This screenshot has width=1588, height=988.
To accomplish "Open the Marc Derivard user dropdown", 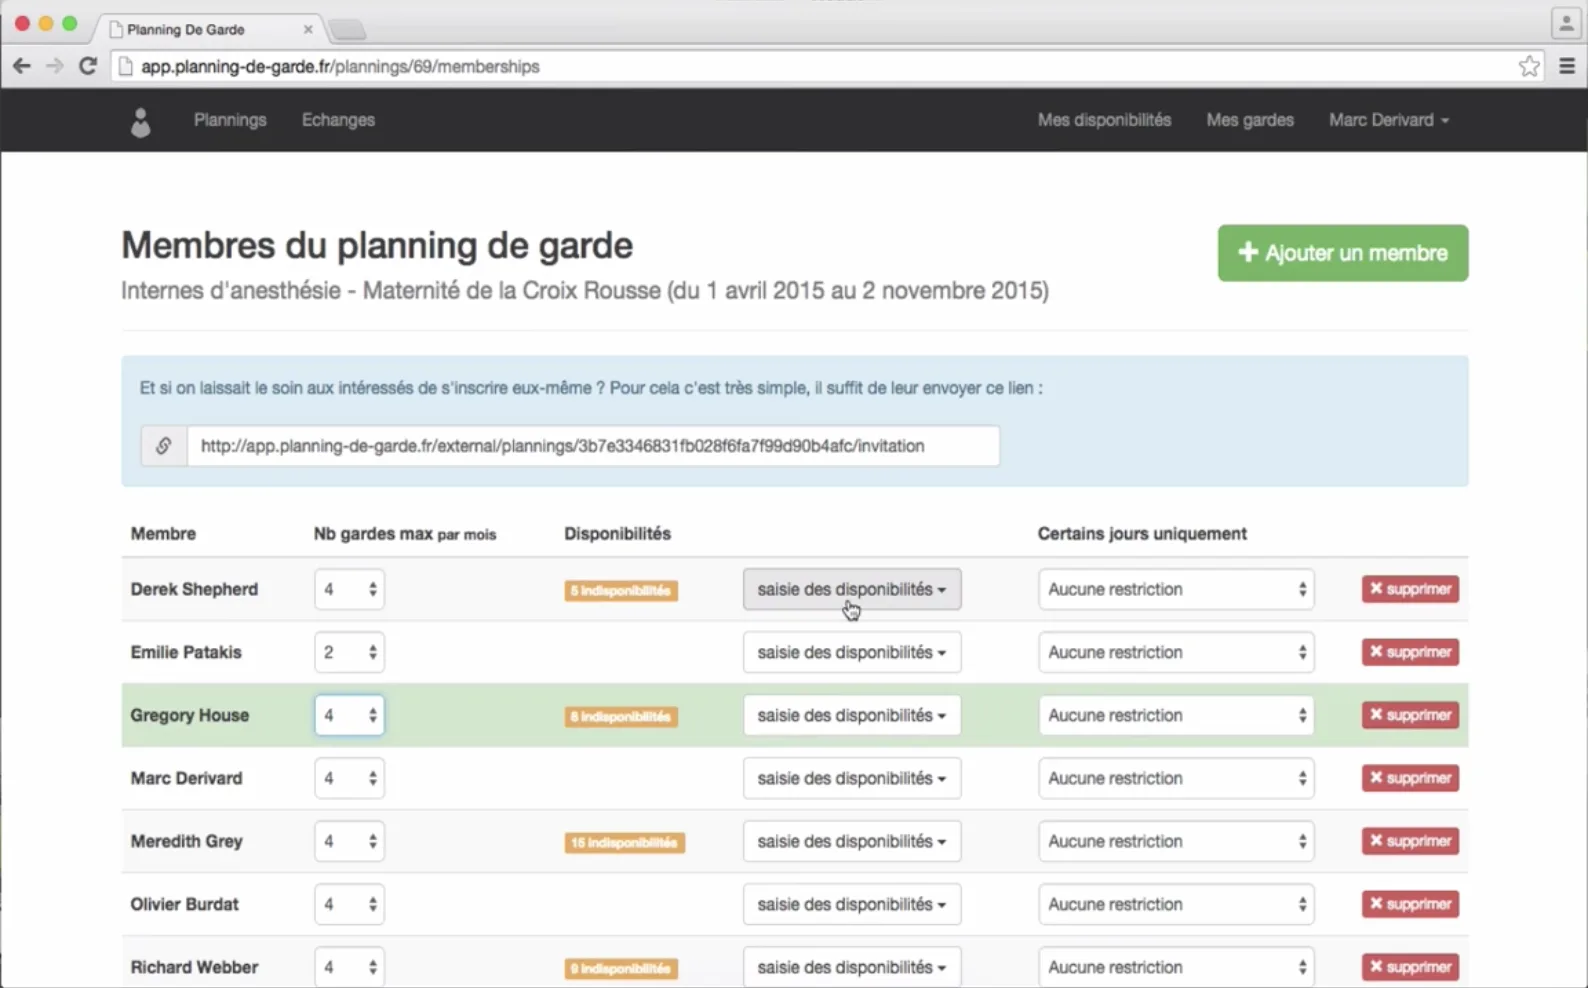I will click(x=1389, y=120).
